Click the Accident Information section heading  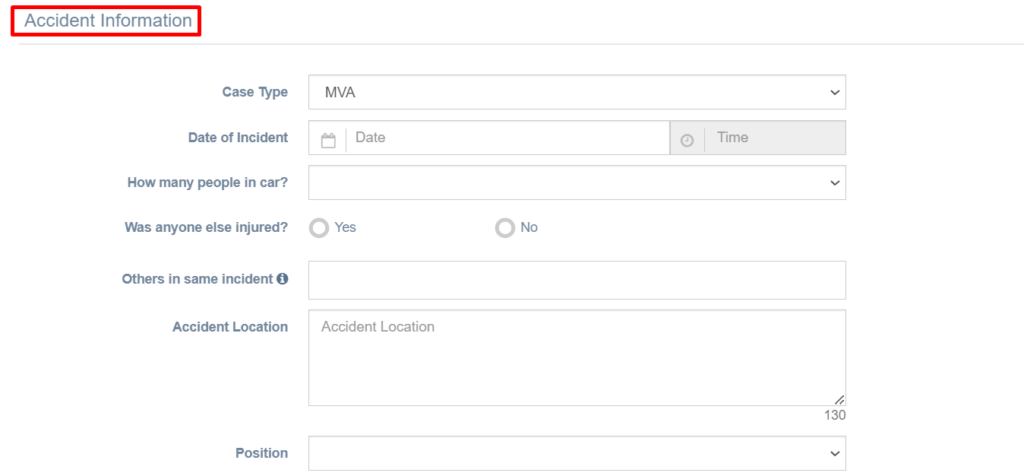(x=108, y=21)
